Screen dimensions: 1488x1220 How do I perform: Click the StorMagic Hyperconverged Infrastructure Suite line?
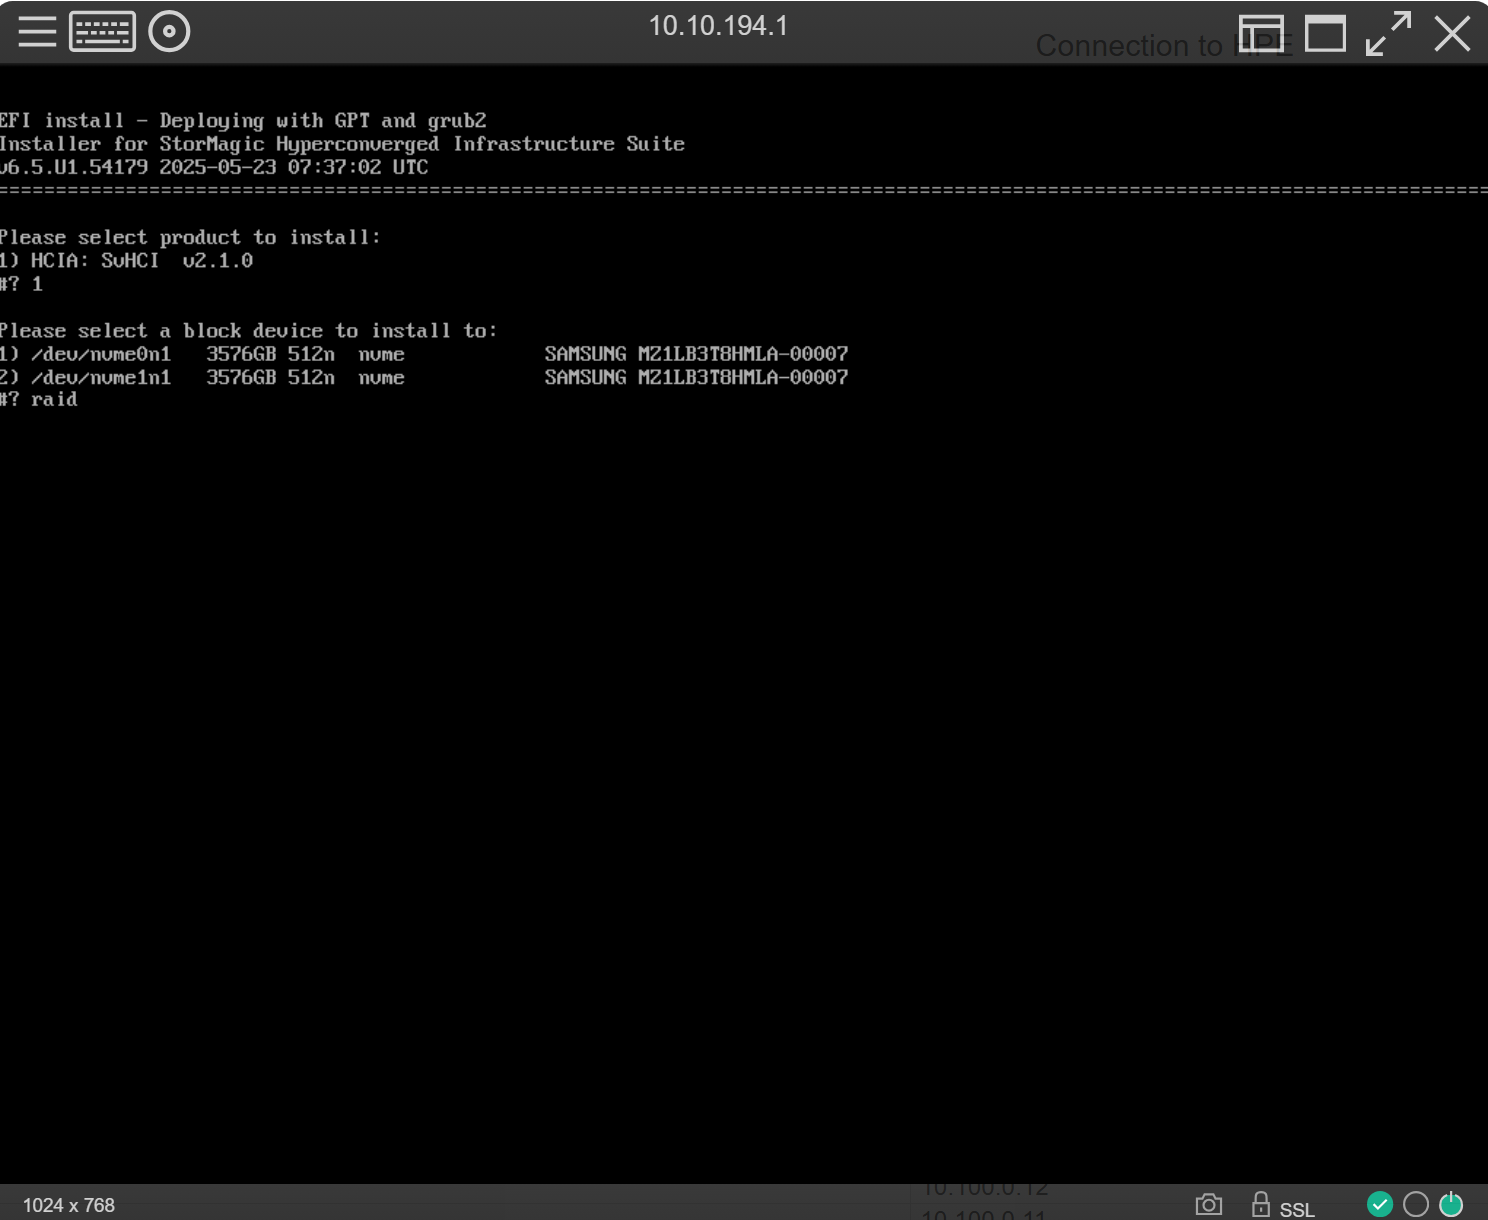(x=342, y=144)
